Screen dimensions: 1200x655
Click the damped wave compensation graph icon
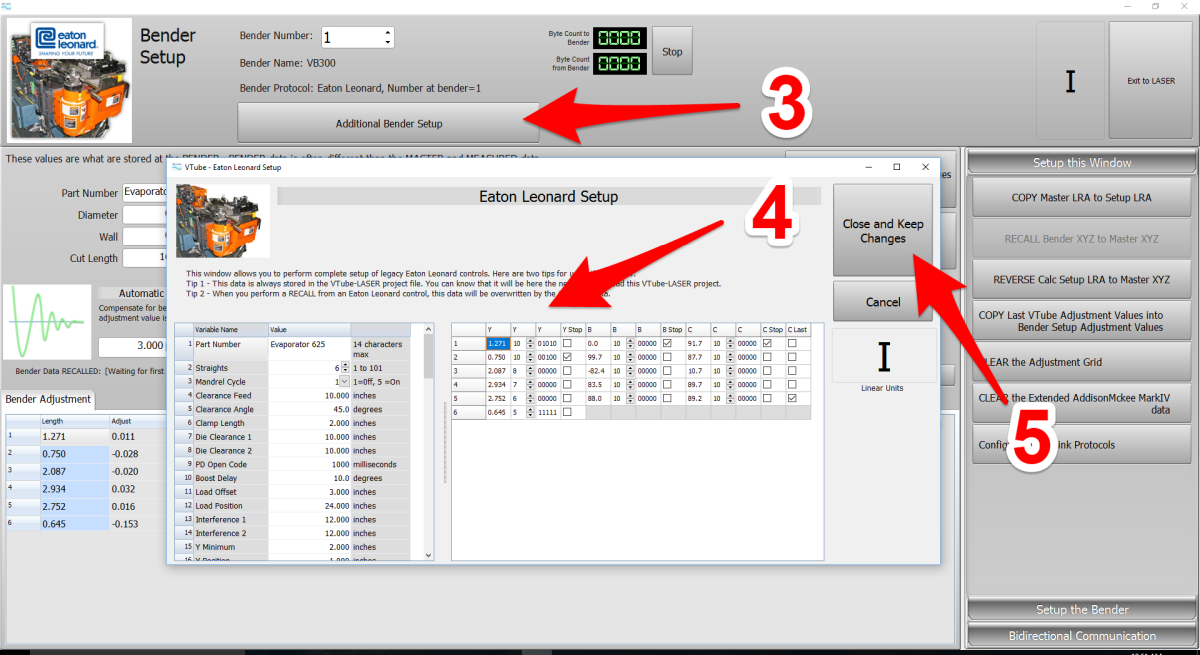(45, 322)
